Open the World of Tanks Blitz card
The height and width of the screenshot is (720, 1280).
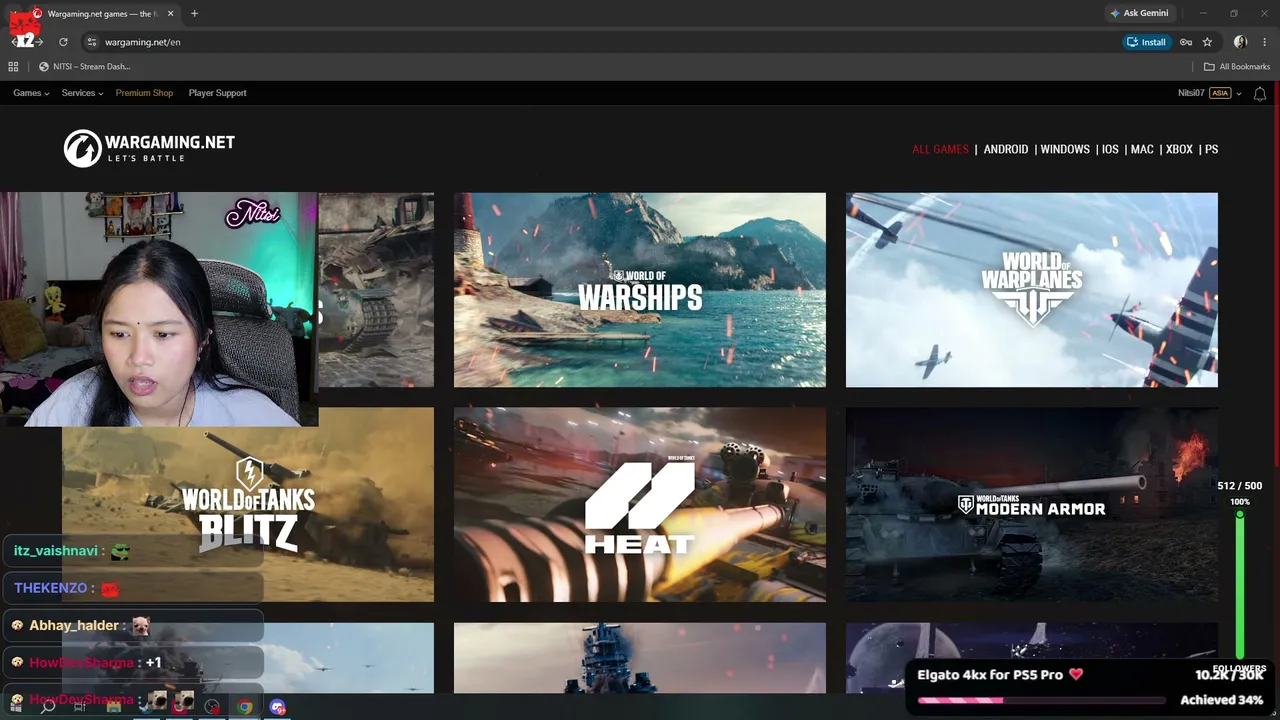248,504
